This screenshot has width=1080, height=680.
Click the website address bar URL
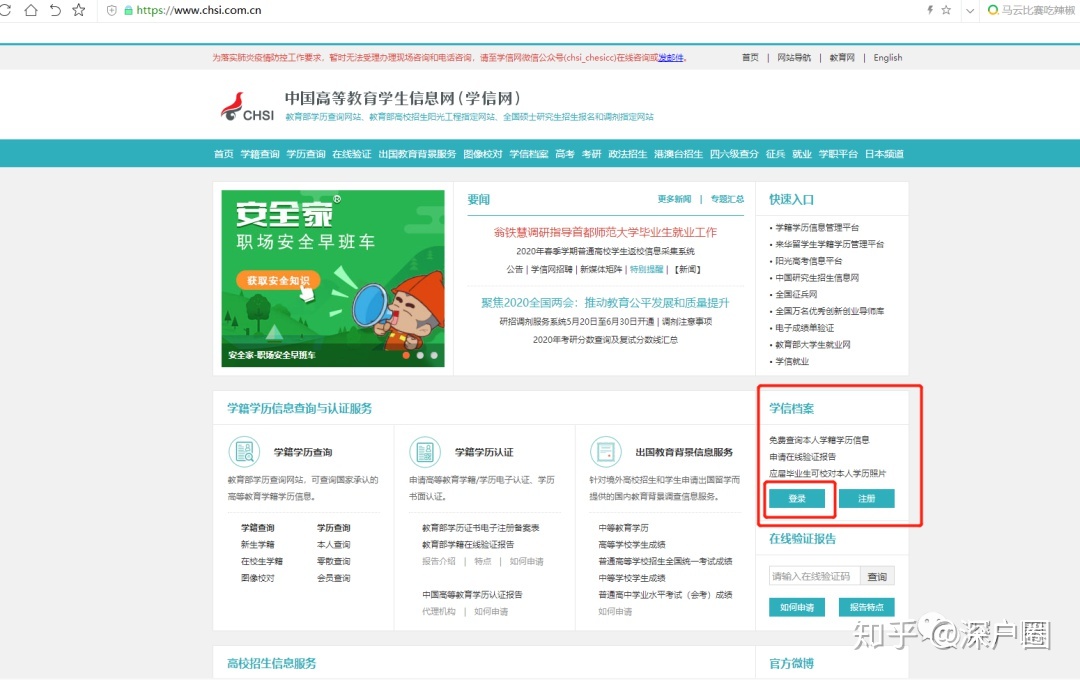[198, 10]
